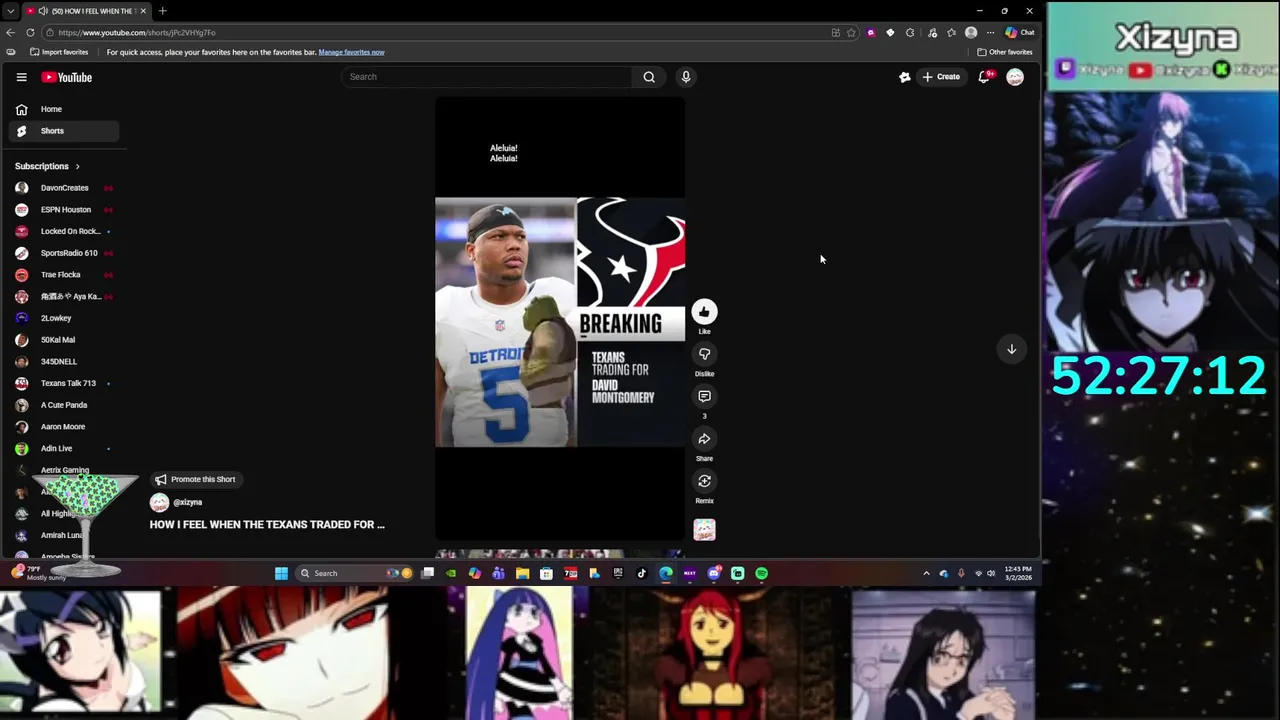Open the DavonCreates subscription channel
The width and height of the screenshot is (1280, 720).
click(64, 188)
